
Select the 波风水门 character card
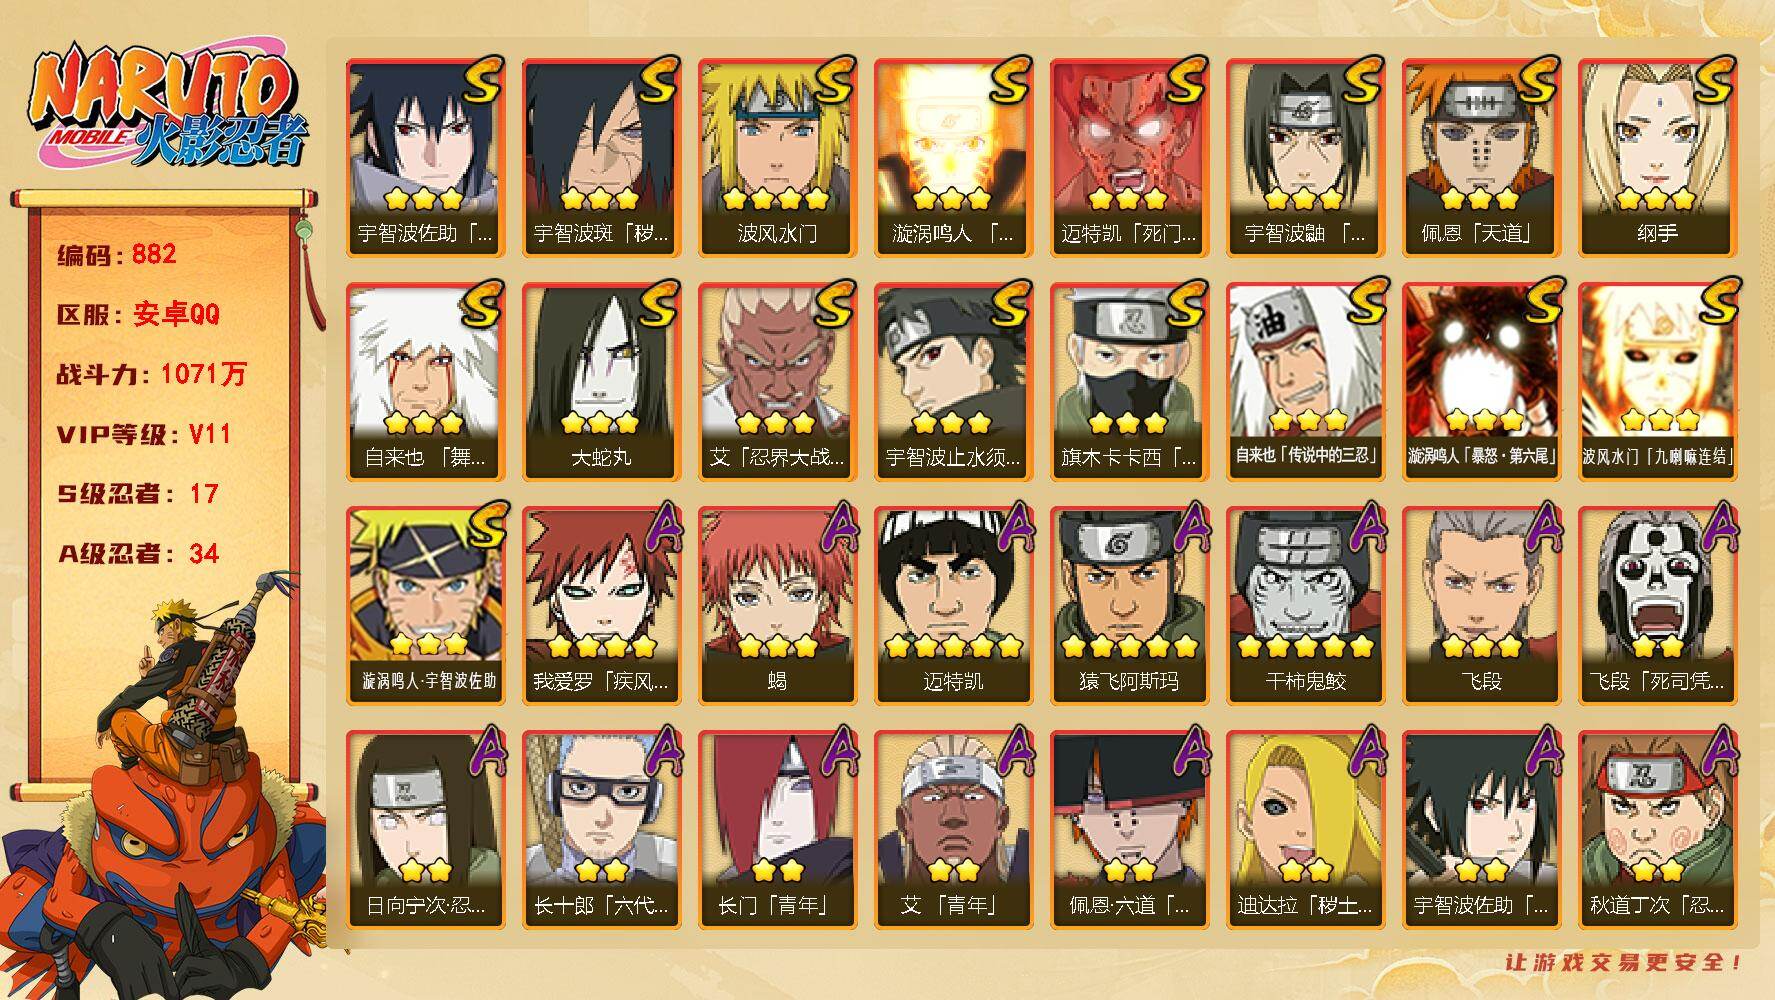click(x=777, y=158)
